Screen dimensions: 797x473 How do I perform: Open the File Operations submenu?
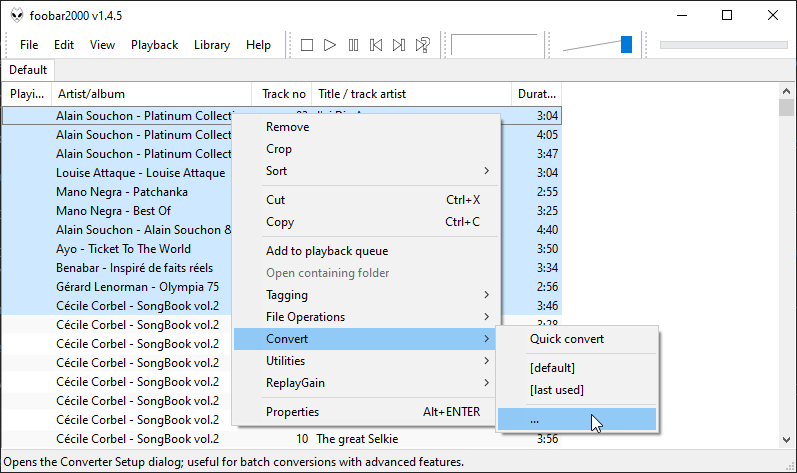point(365,317)
